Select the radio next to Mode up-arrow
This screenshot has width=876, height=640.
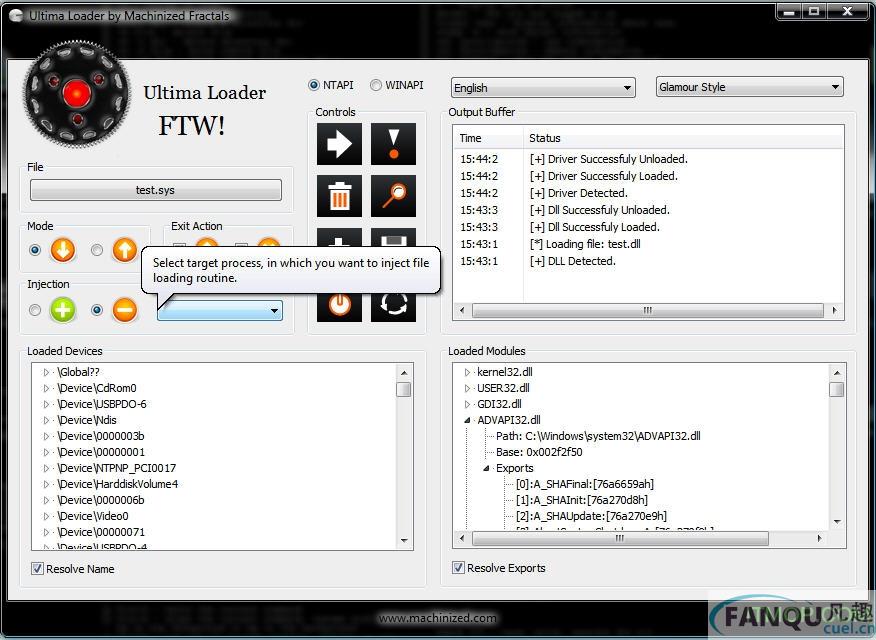[x=97, y=250]
